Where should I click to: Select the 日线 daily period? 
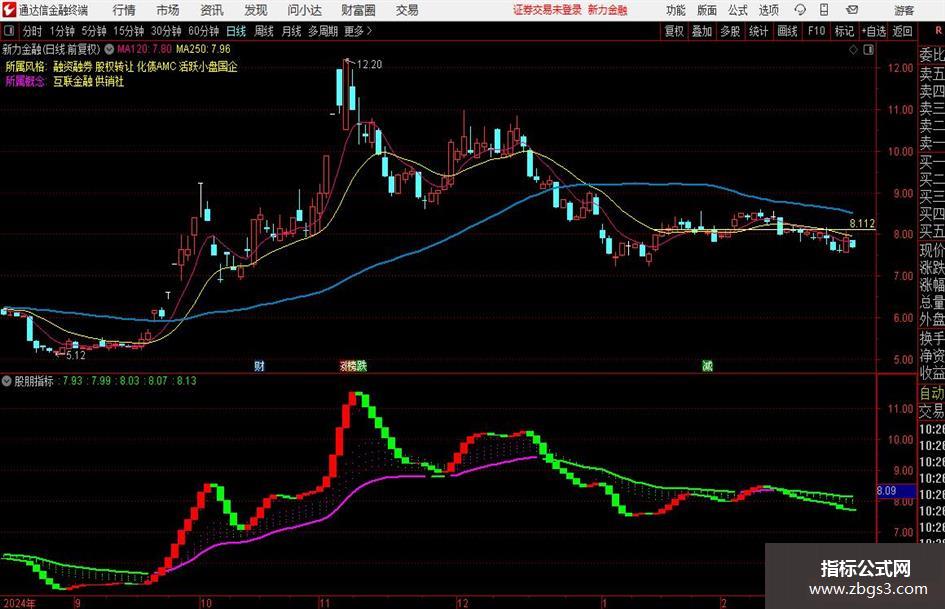[x=236, y=31]
